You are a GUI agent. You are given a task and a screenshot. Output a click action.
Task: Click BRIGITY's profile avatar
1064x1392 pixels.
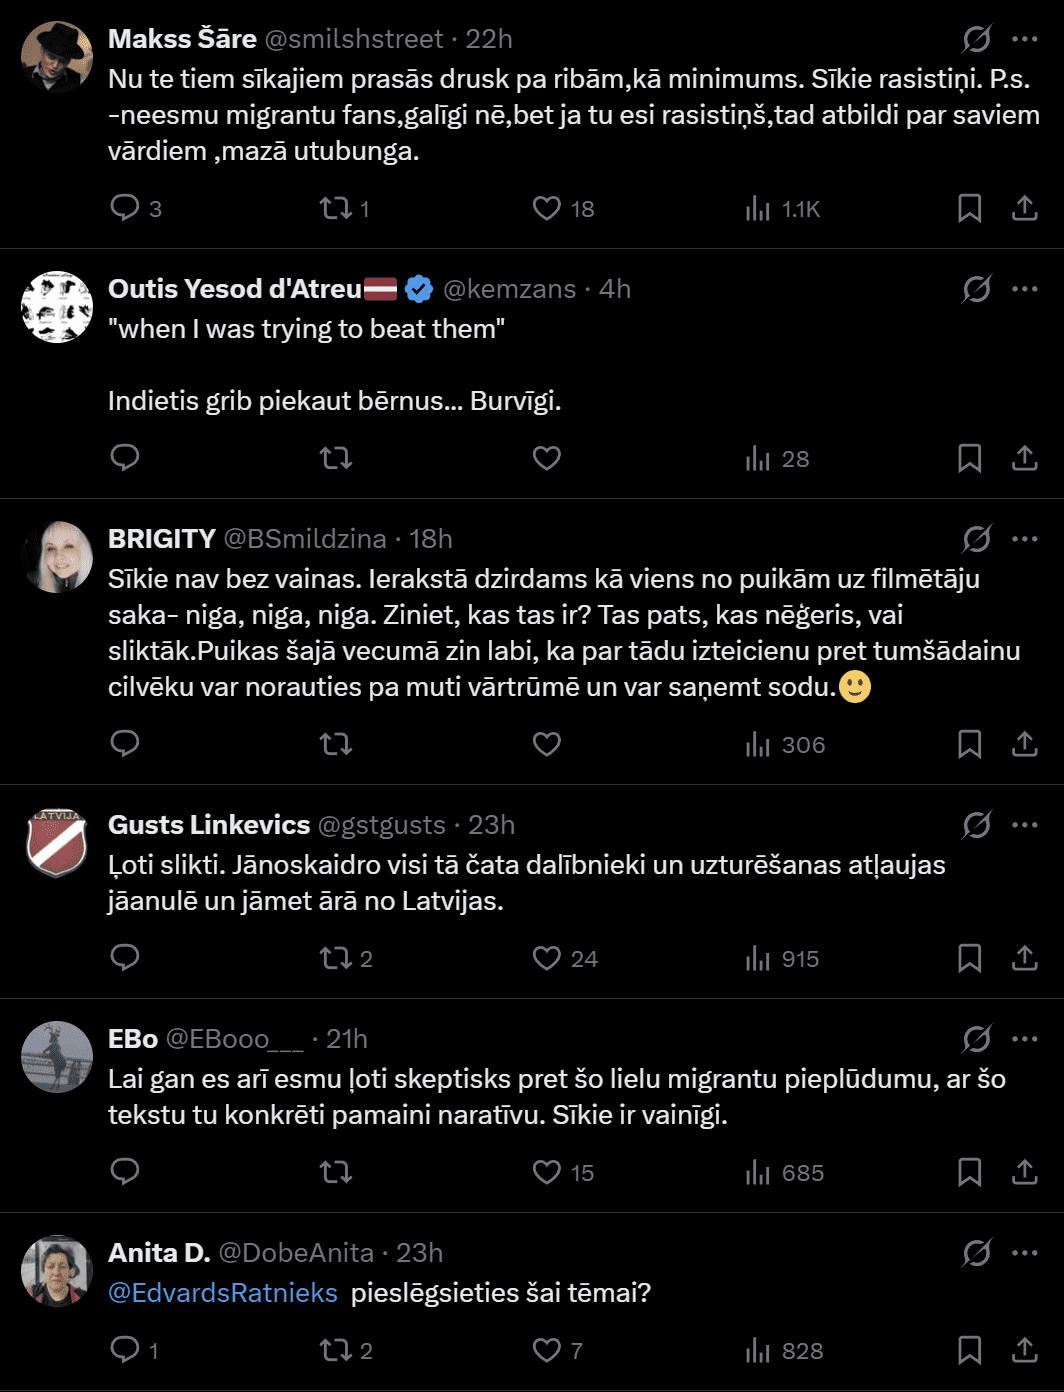pyautogui.click(x=57, y=557)
